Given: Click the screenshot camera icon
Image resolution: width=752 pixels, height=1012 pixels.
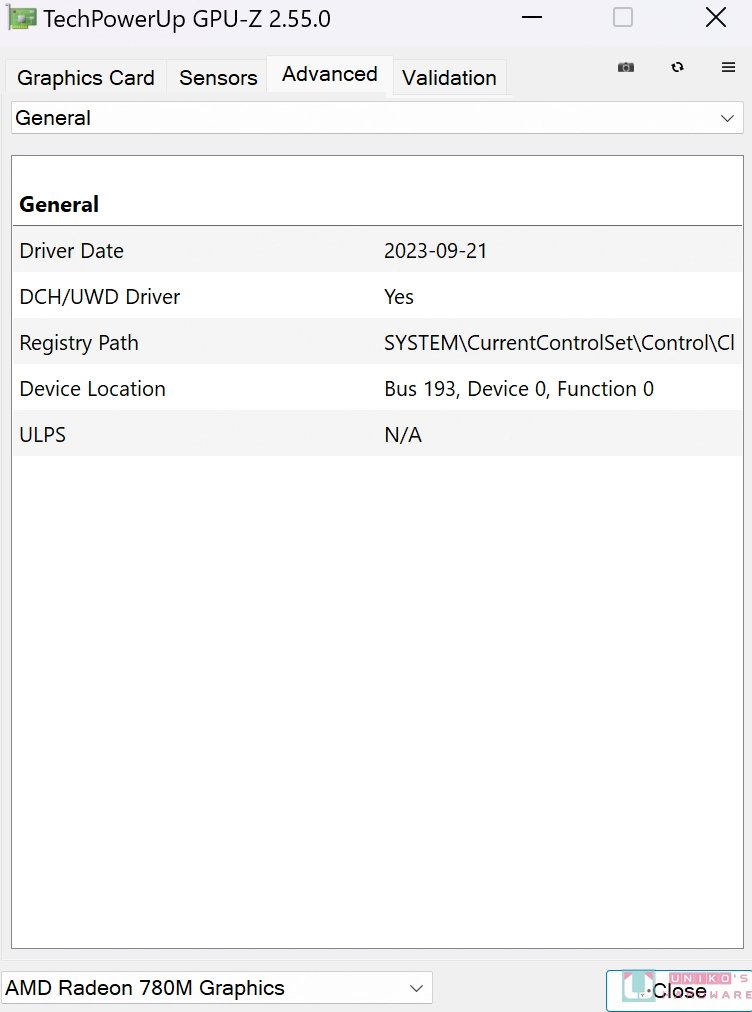Looking at the screenshot, I should tap(625, 67).
